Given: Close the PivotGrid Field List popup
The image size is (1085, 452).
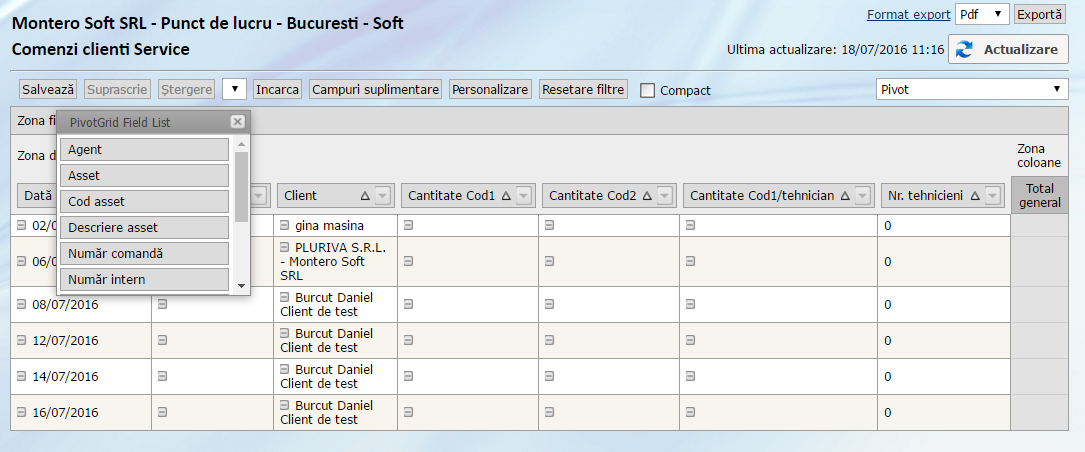Looking at the screenshot, I should (x=237, y=122).
